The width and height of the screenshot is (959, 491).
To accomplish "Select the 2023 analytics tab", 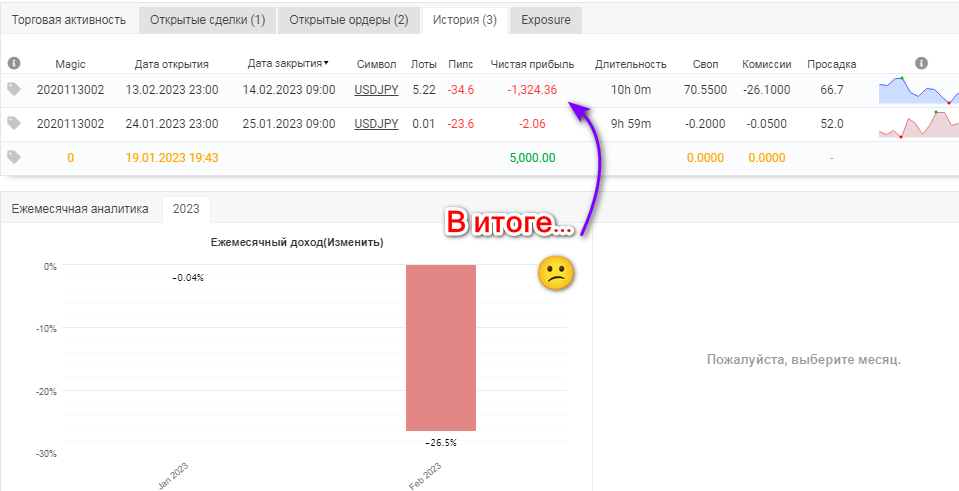I will [186, 209].
